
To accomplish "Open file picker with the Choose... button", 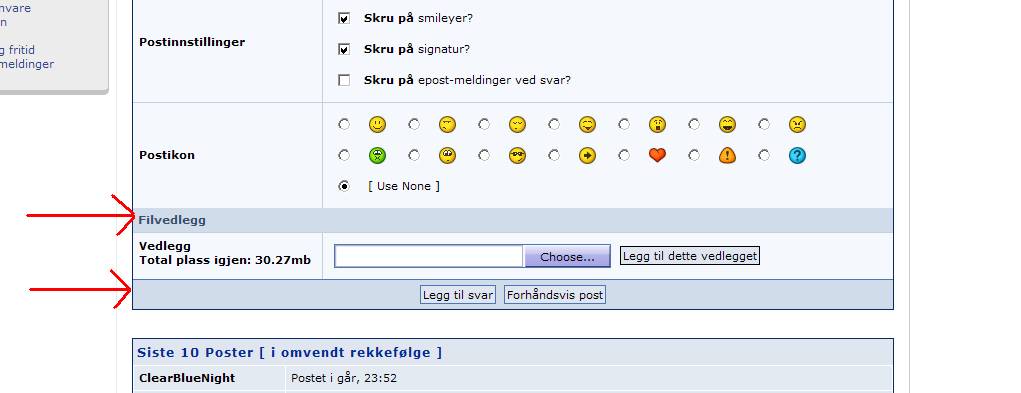I will pos(567,256).
